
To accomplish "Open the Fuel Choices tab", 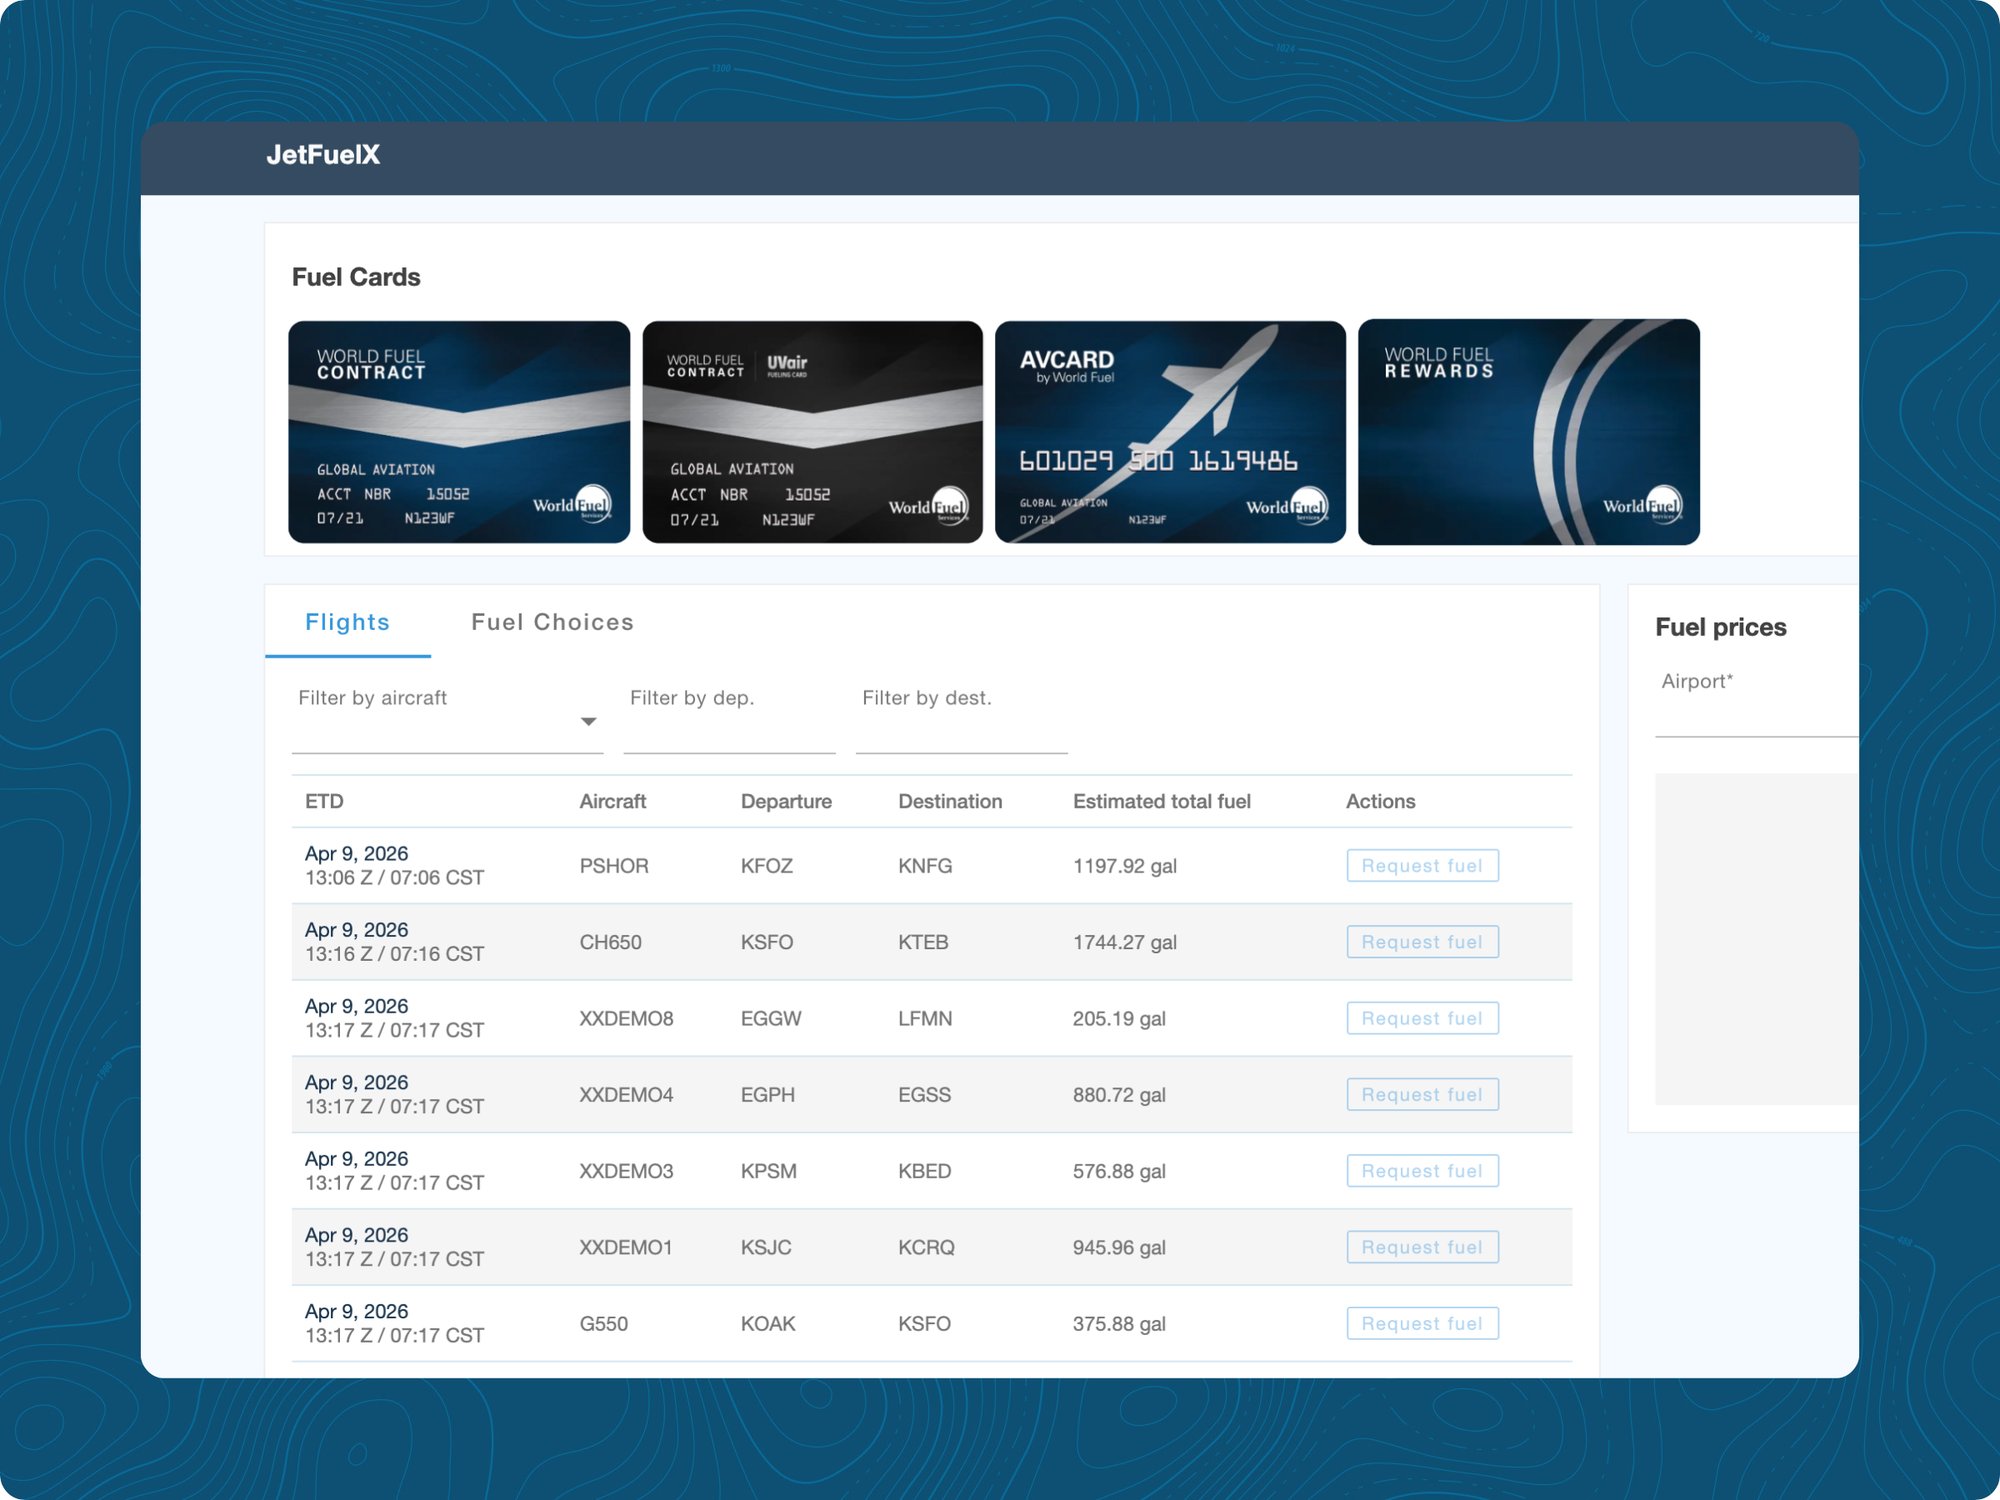I will 552,622.
